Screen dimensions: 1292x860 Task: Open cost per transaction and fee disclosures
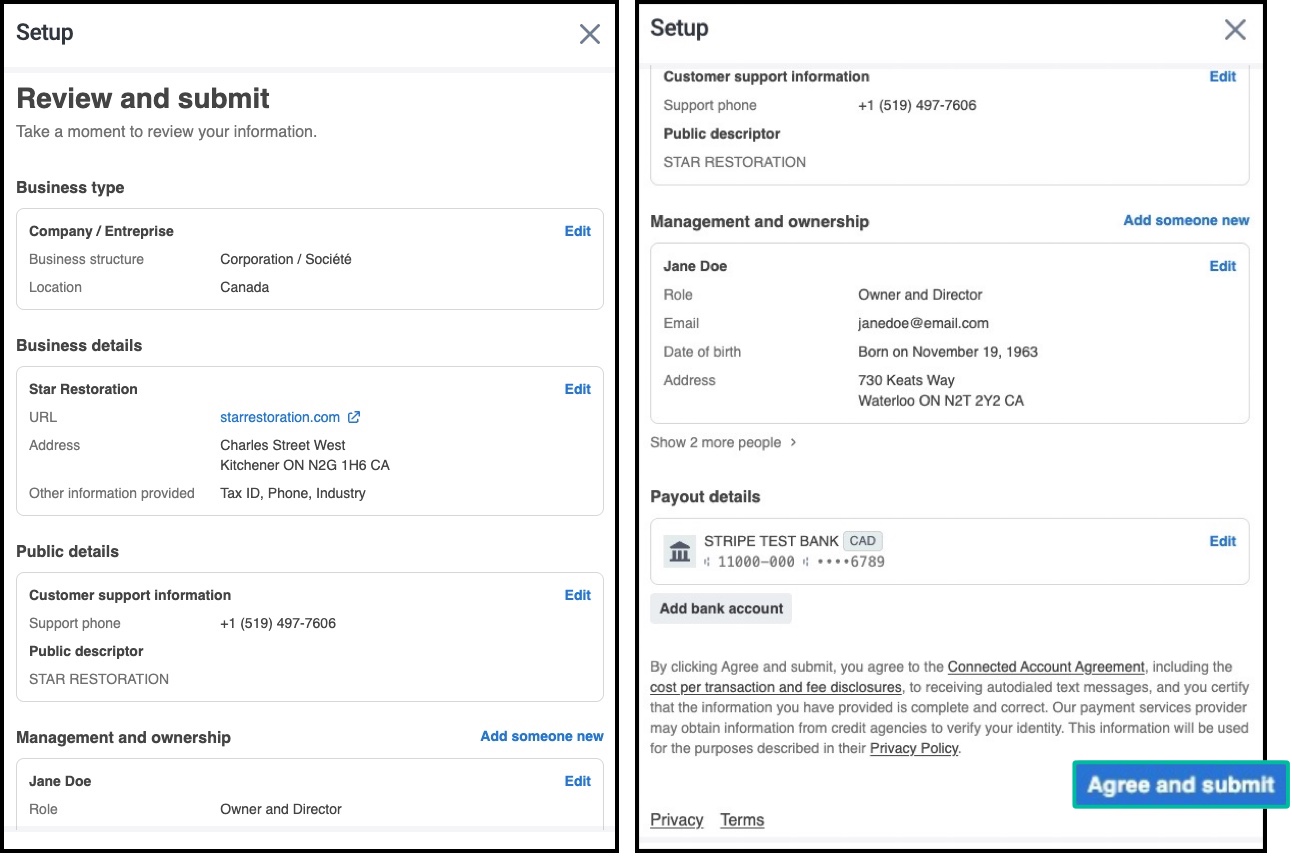click(x=775, y=687)
